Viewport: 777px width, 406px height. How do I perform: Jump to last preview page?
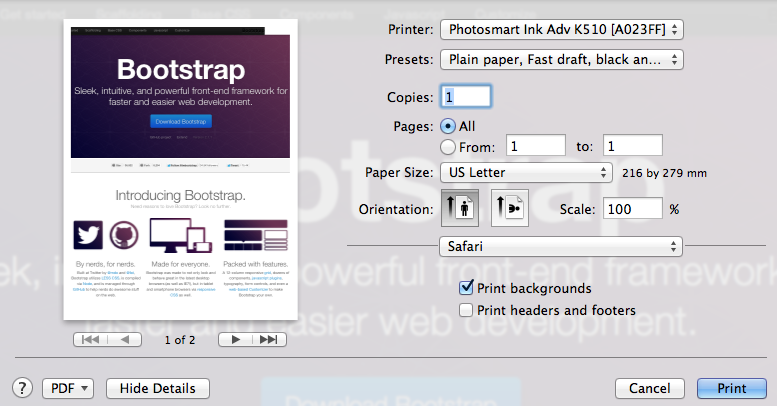(x=270, y=340)
